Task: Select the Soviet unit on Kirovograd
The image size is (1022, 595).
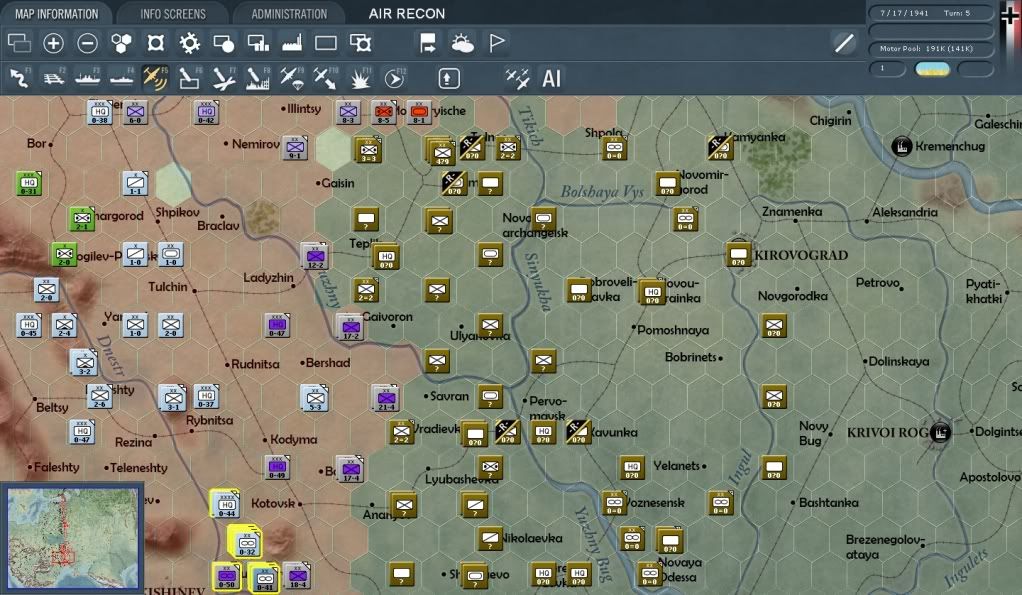Action: click(738, 255)
